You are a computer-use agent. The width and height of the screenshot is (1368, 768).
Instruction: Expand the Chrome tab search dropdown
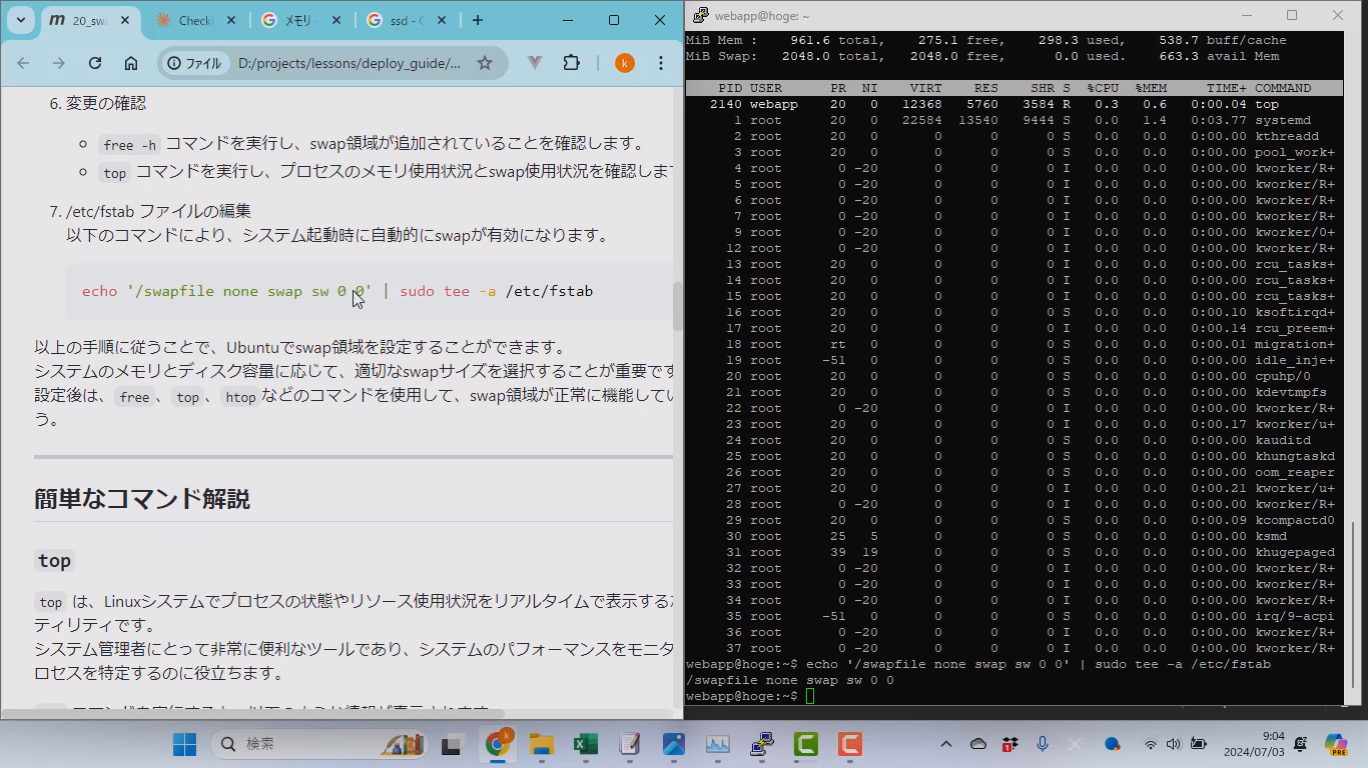point(21,20)
